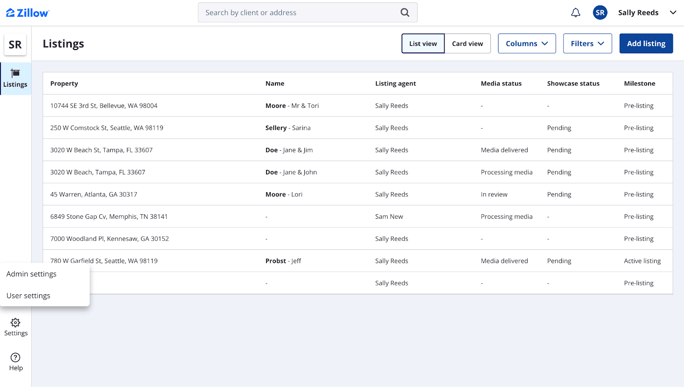Screen dimensions: 684x387
Task: Open the Listings sidebar item
Action: pyautogui.click(x=15, y=79)
